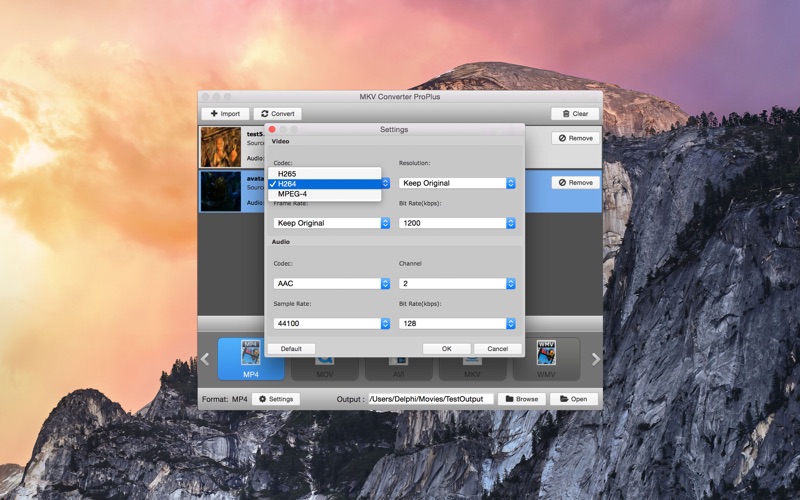The width and height of the screenshot is (800, 500).
Task: Select the first video thumbnail
Action: [220, 147]
